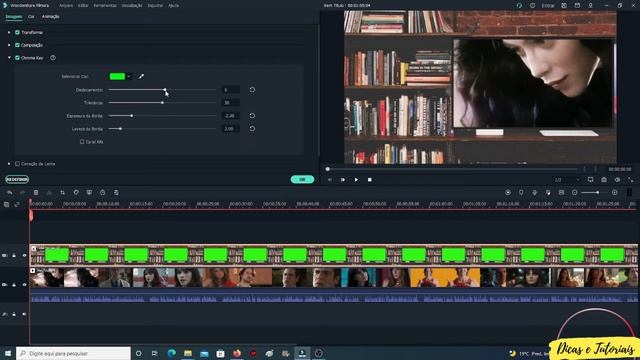The width and height of the screenshot is (640, 360).
Task: Mute the audio track speaker toggle
Action: click(x=24, y=314)
